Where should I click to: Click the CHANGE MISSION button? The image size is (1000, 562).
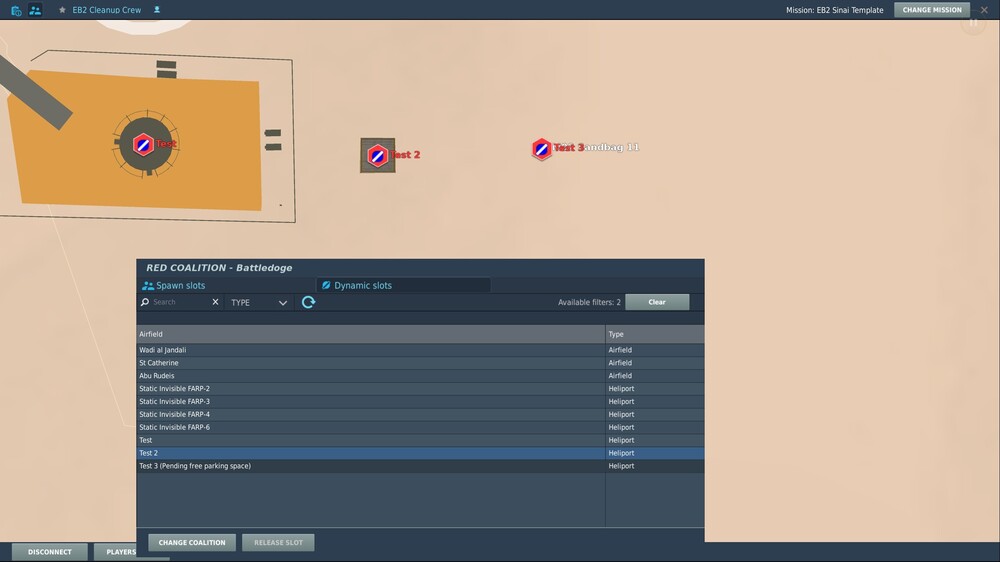click(x=932, y=10)
